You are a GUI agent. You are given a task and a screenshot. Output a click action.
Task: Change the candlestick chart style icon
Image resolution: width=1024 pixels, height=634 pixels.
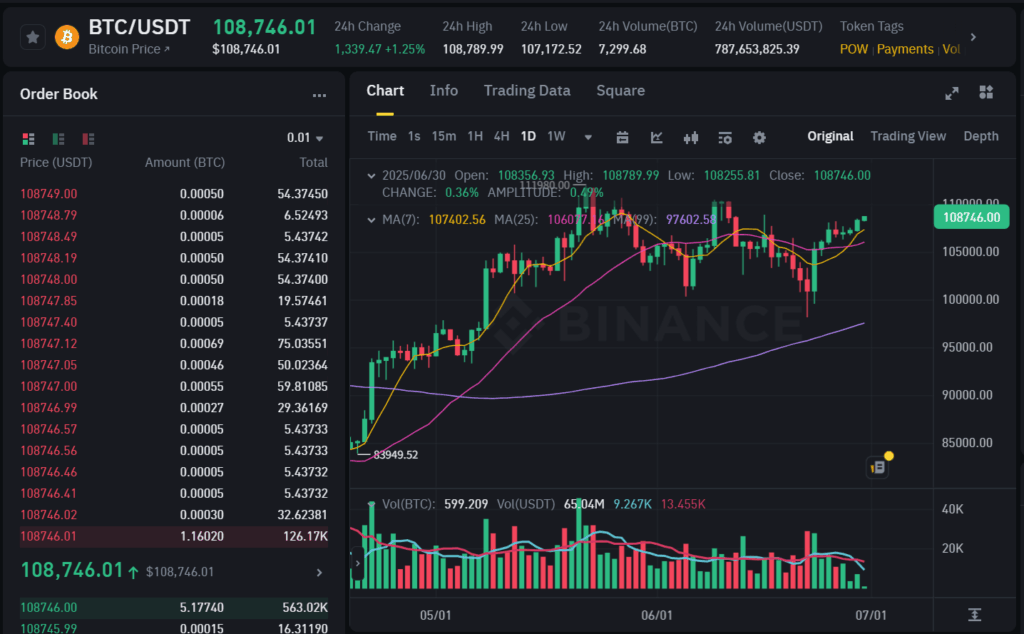click(x=690, y=137)
